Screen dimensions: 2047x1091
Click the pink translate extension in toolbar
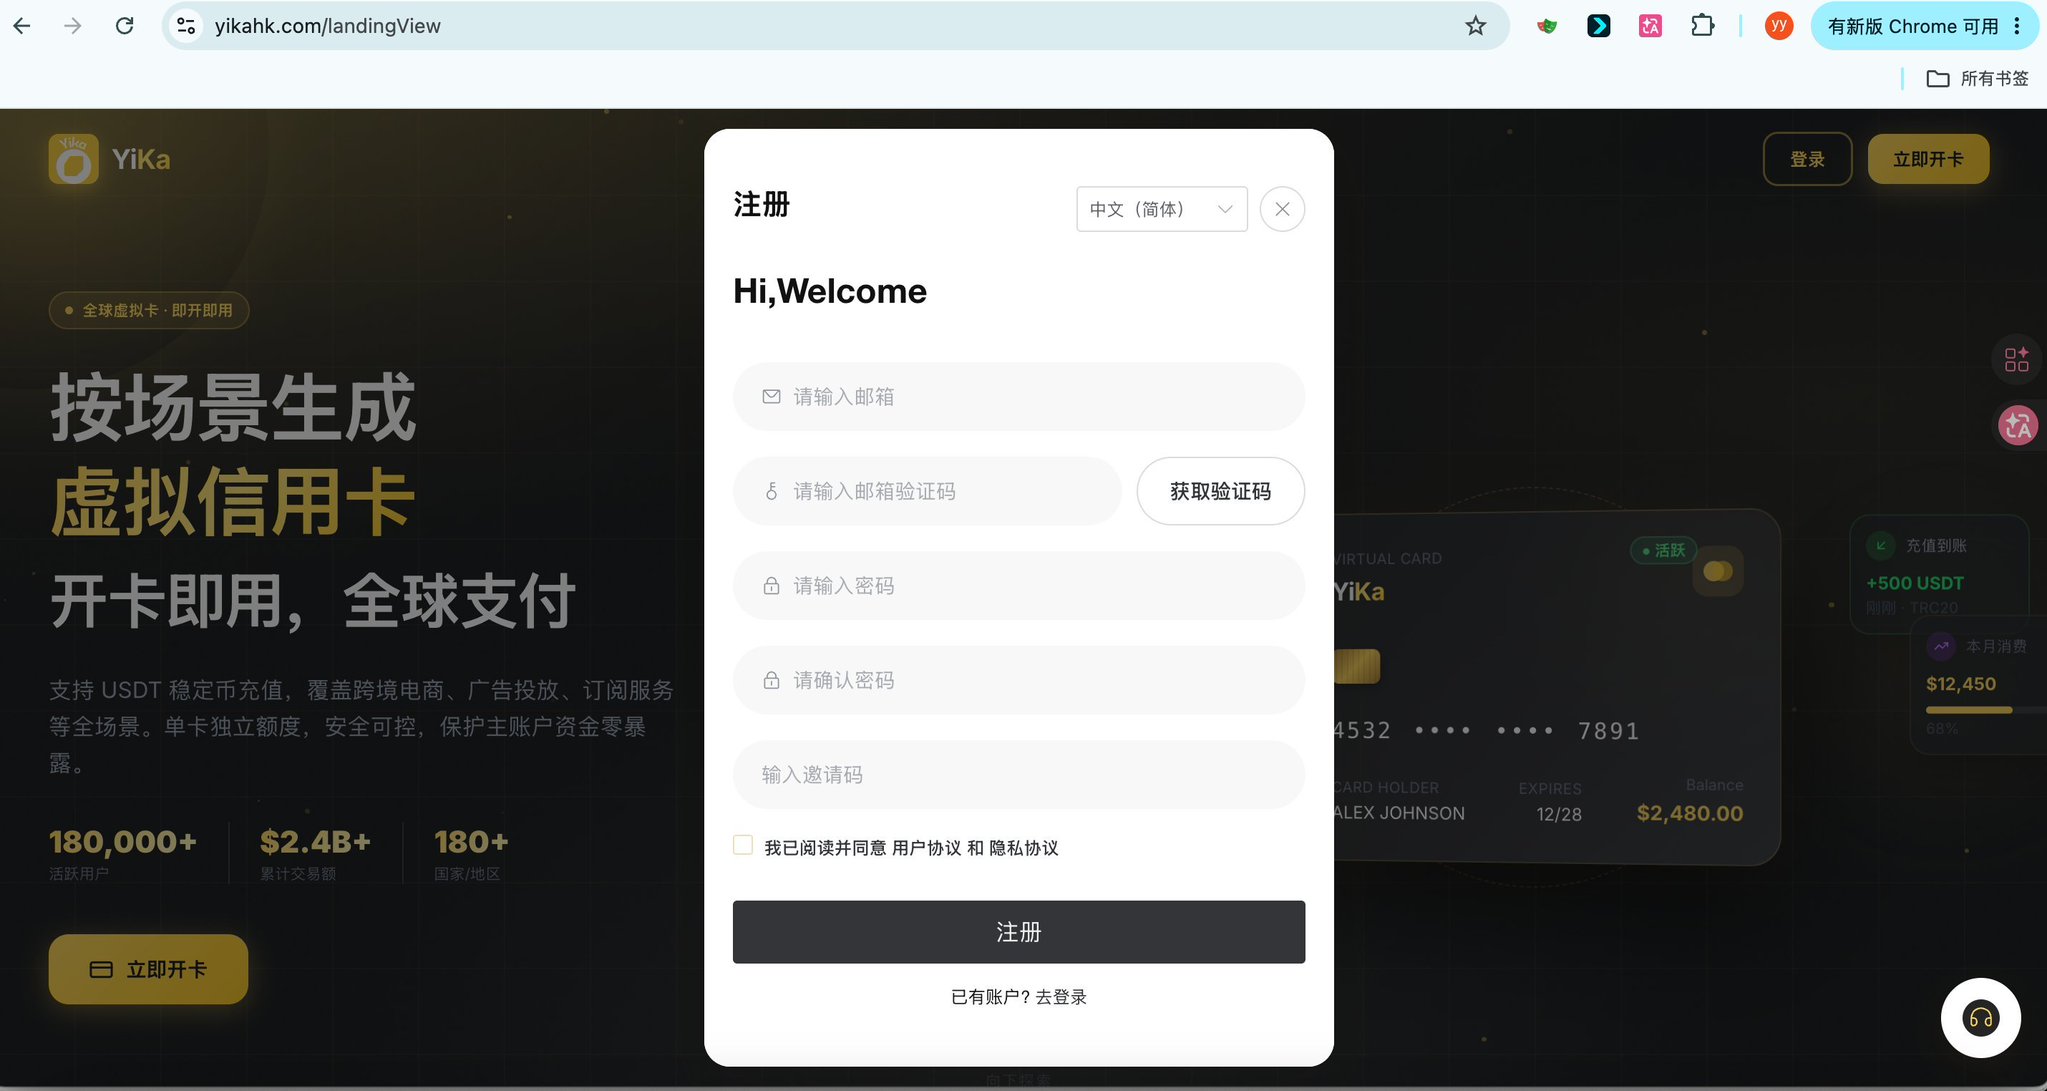click(1651, 26)
